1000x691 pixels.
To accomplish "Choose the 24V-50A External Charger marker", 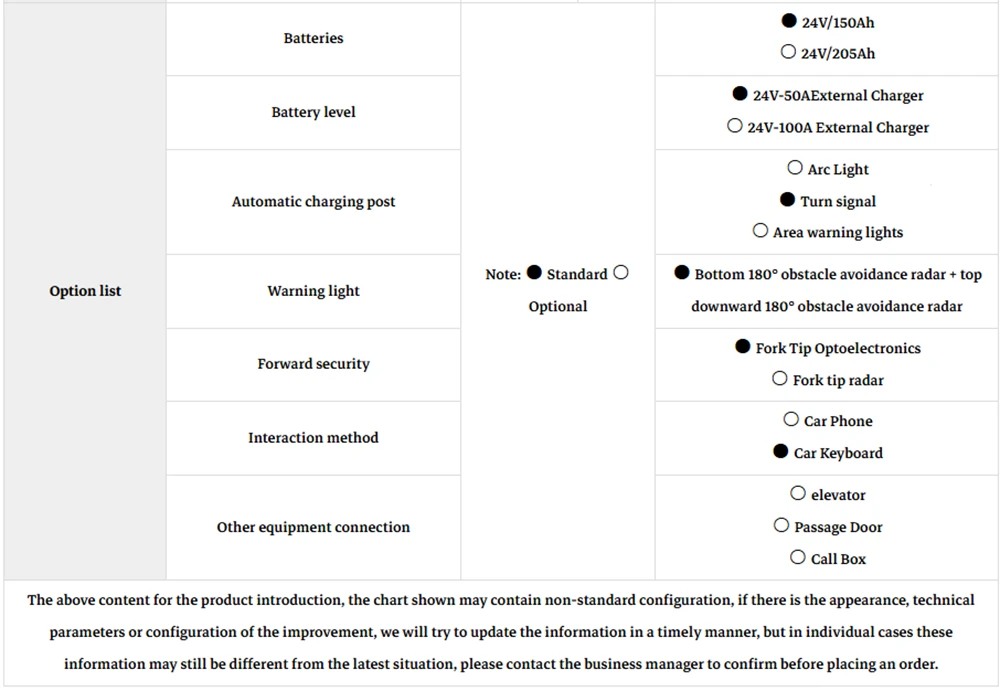I will click(740, 94).
